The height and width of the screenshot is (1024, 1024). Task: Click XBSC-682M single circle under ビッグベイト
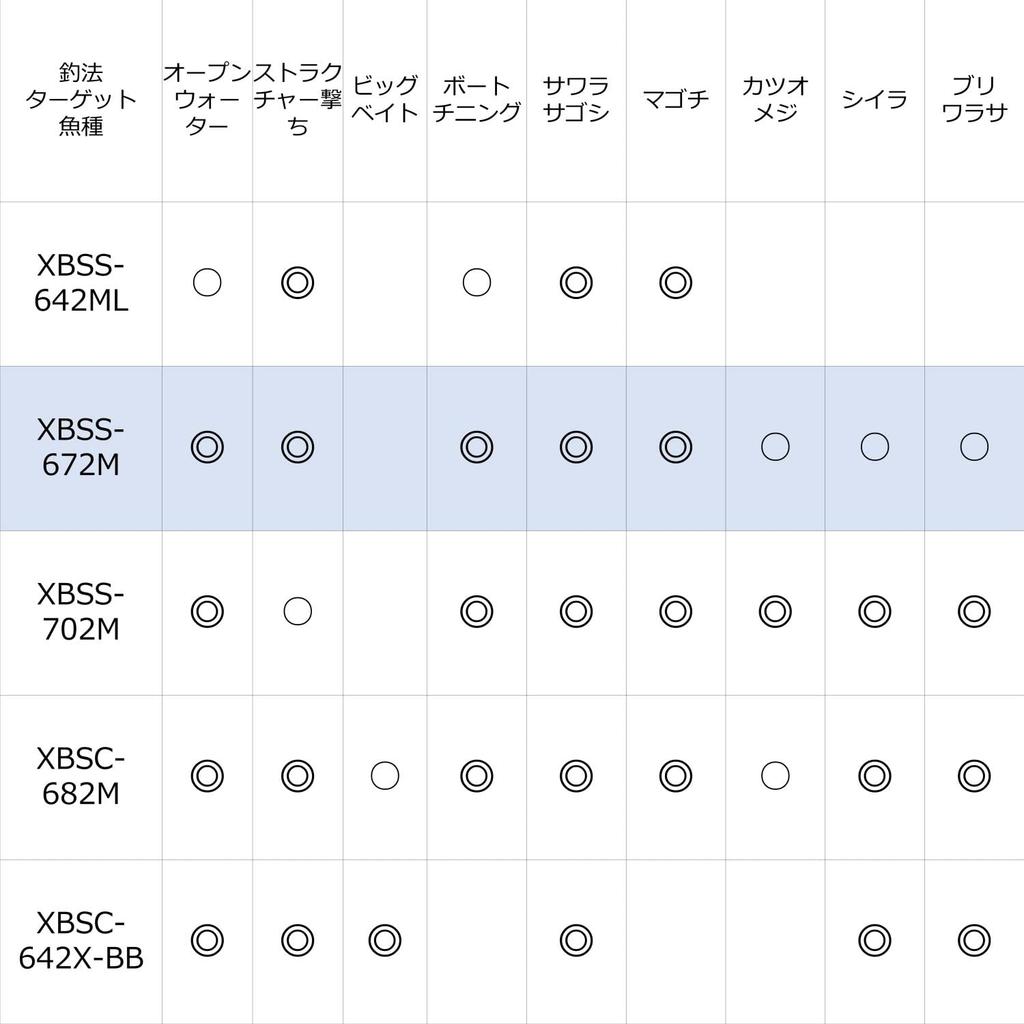[x=385, y=775]
